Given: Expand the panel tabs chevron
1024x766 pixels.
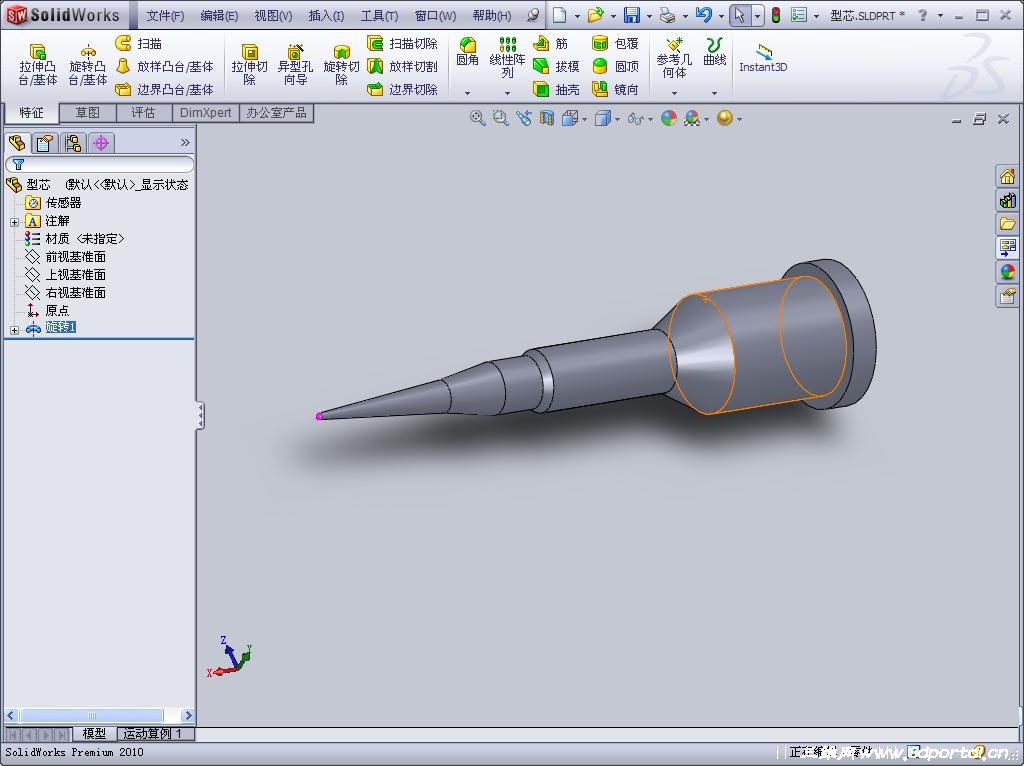Looking at the screenshot, I should click(x=185, y=142).
